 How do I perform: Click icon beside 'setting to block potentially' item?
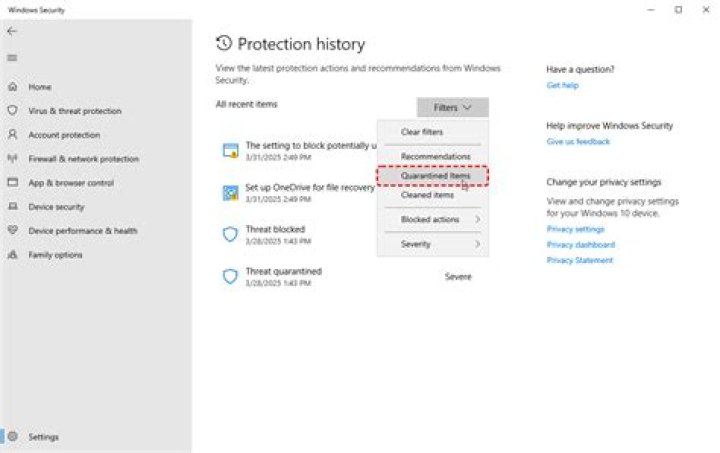coord(231,151)
